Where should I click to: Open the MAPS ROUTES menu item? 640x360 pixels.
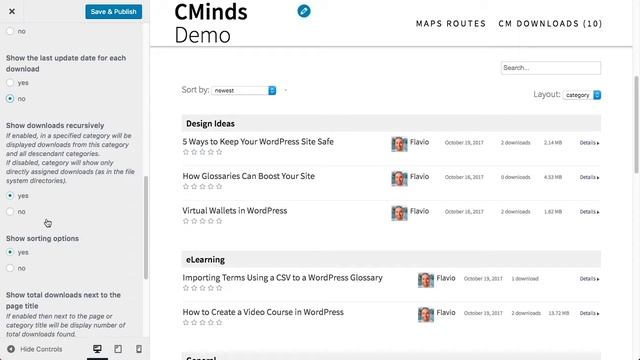coord(451,24)
